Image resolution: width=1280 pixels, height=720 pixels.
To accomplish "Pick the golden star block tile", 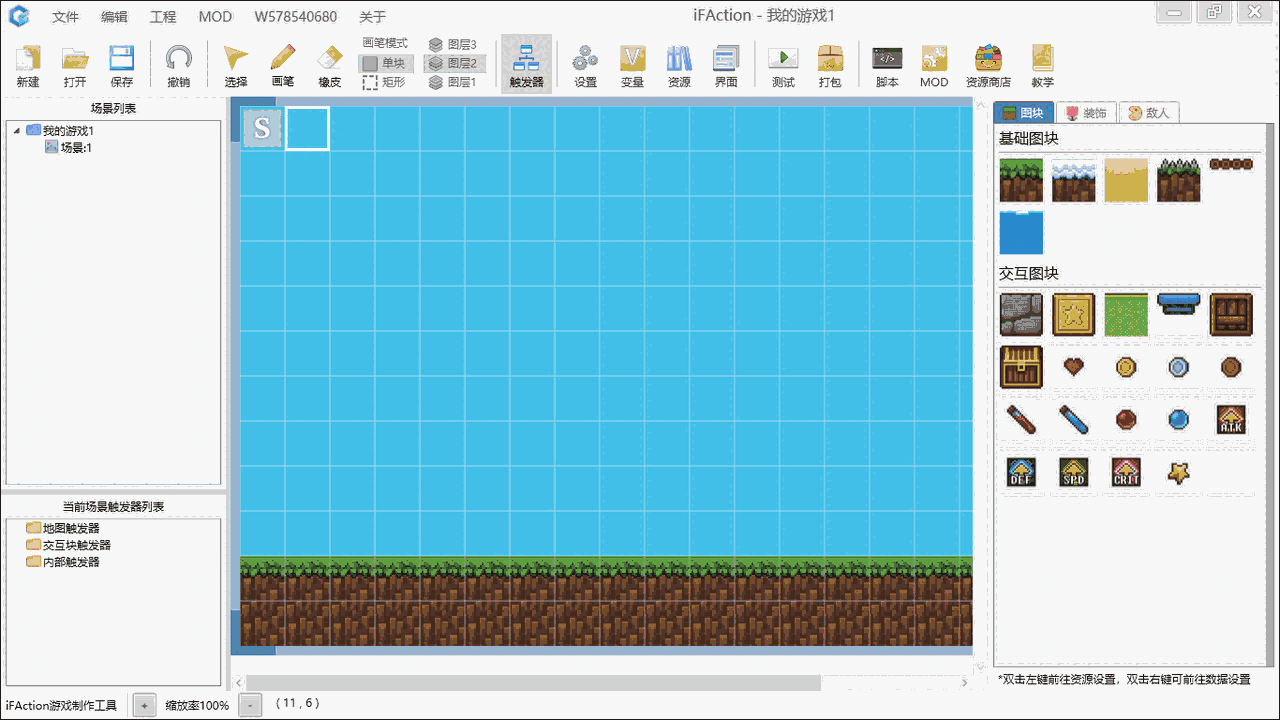I will (x=1073, y=314).
